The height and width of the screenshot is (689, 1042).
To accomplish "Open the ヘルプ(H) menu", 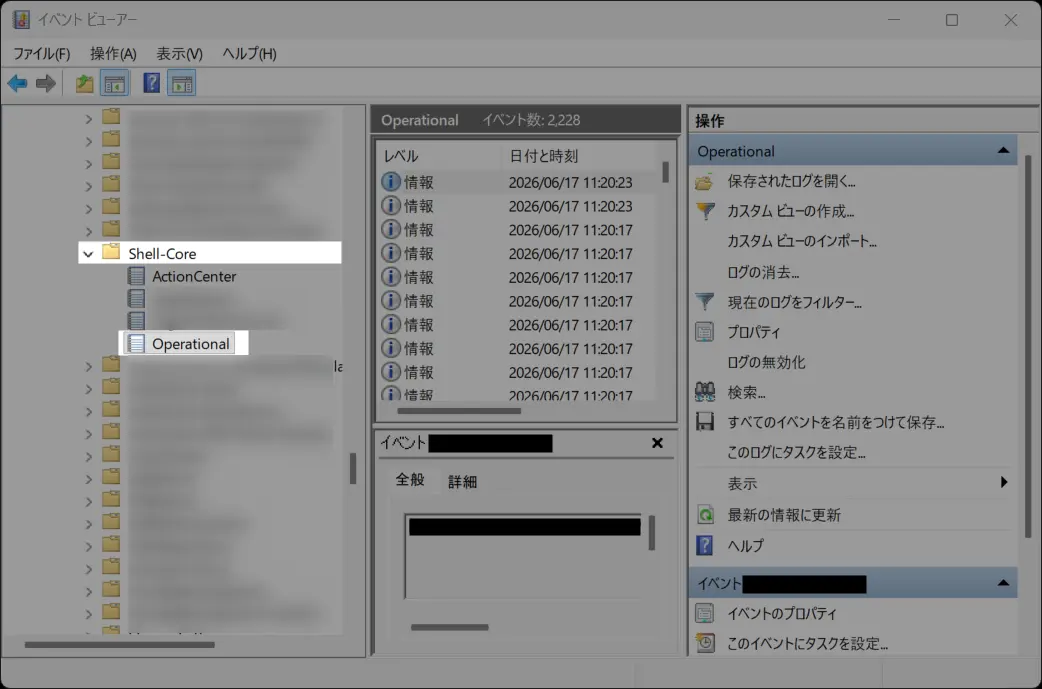I will coord(249,54).
